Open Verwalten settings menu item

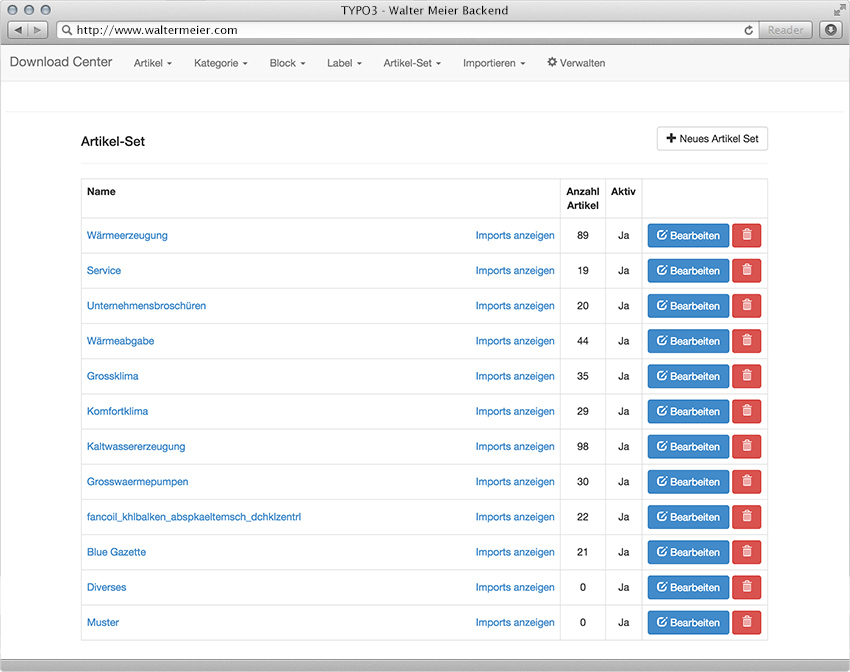(x=576, y=63)
